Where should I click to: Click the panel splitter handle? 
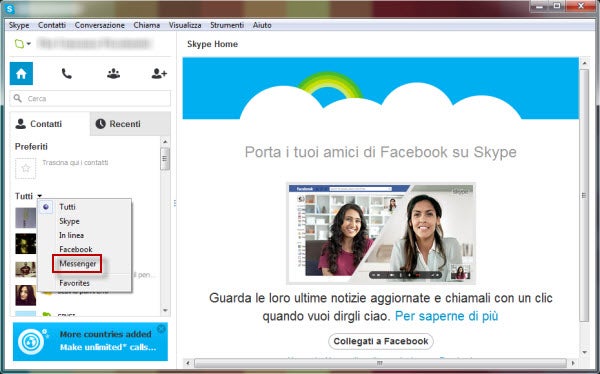(x=175, y=203)
